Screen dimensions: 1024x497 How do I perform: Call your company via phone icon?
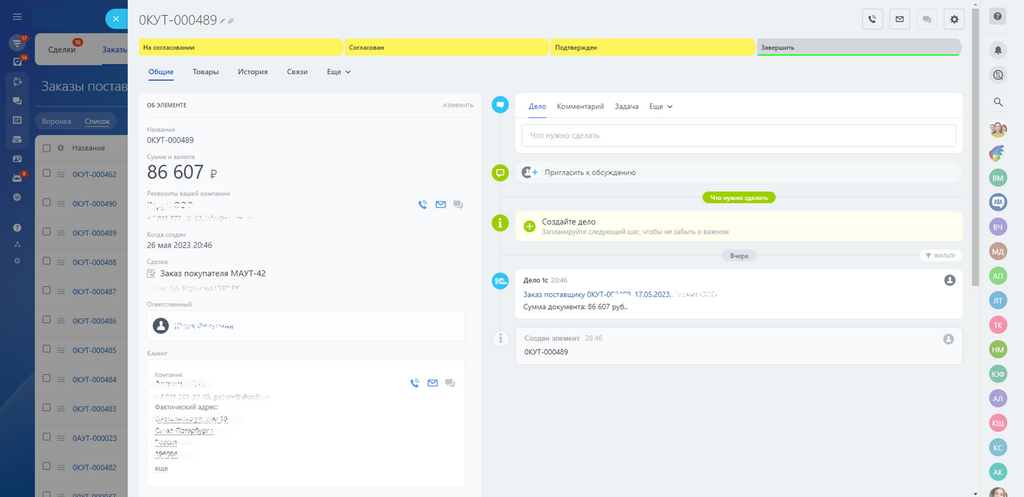click(423, 204)
